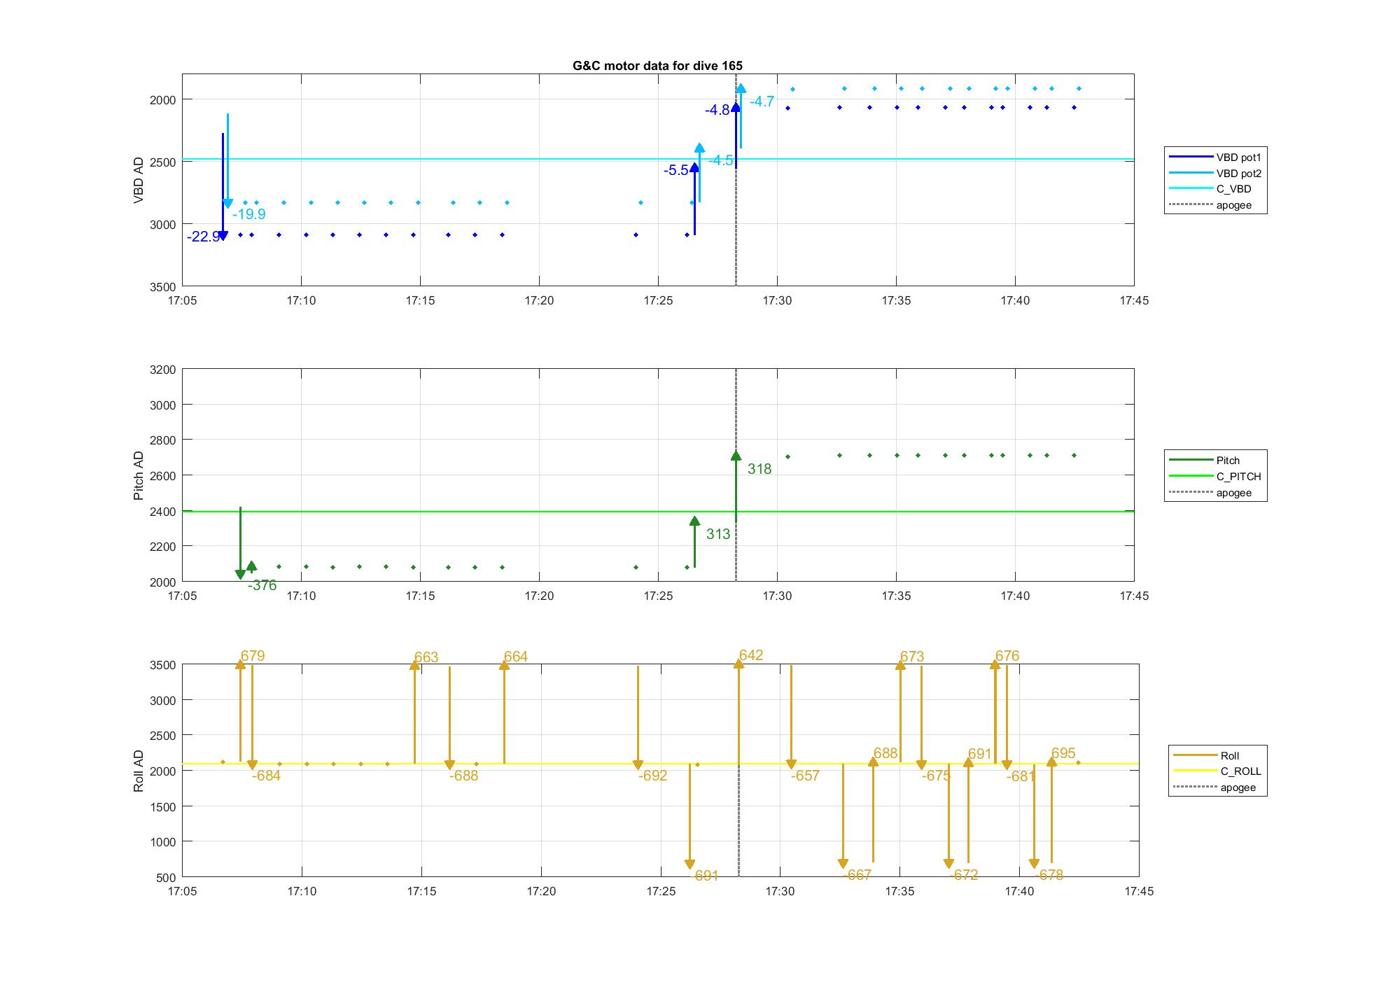This screenshot has width=1400, height=986.
Task: Click the -376 annotation on the Pitch plot
Action: 262,586
